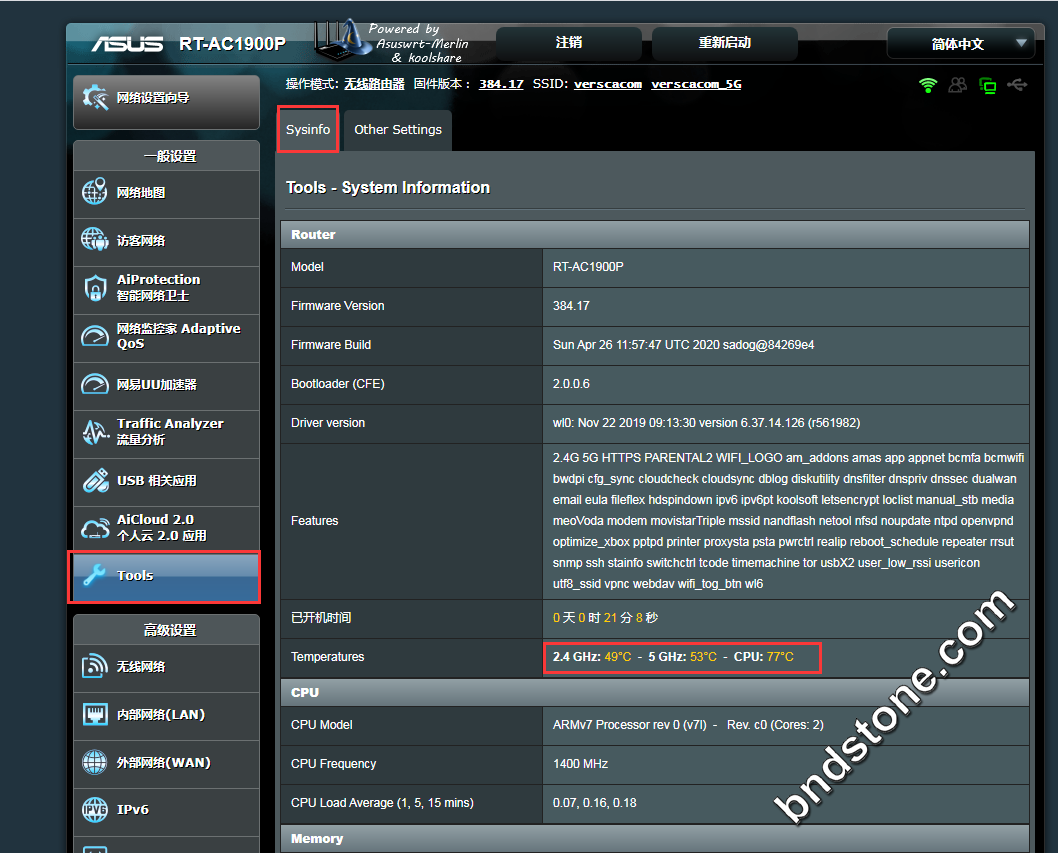Select Traffic Analyzer 流量分析 menu
The height and width of the screenshot is (853, 1058).
[166, 433]
